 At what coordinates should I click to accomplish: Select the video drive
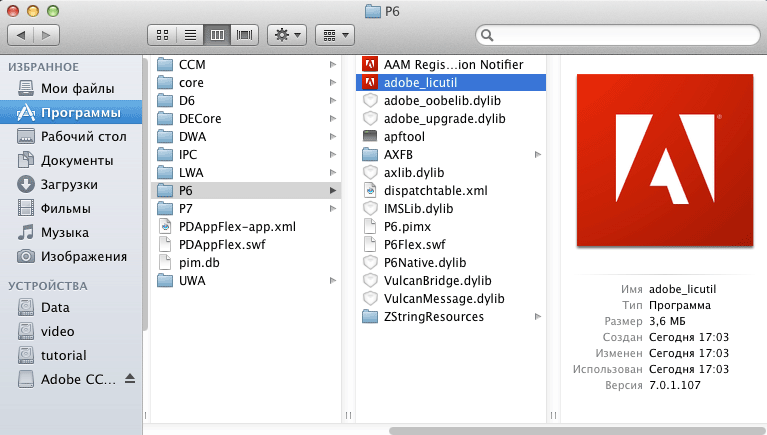click(71, 331)
